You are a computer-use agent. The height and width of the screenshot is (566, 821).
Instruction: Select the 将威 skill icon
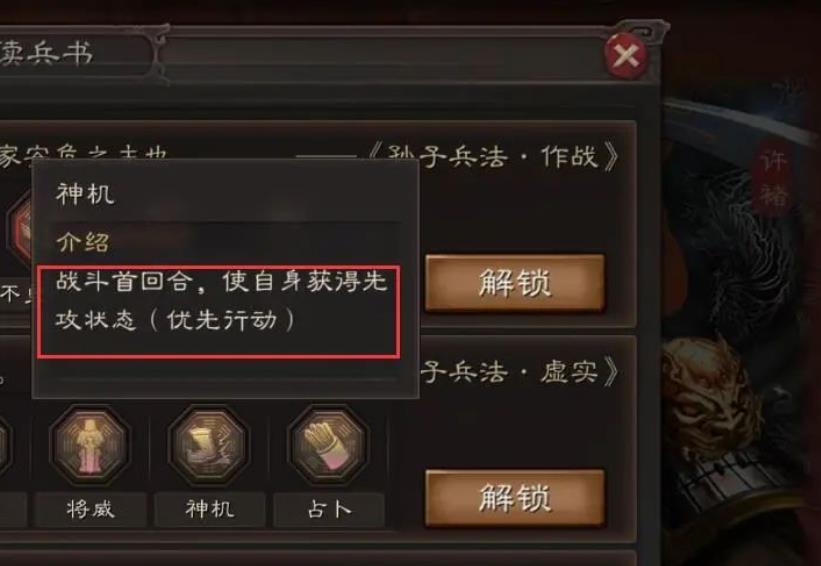(90, 445)
